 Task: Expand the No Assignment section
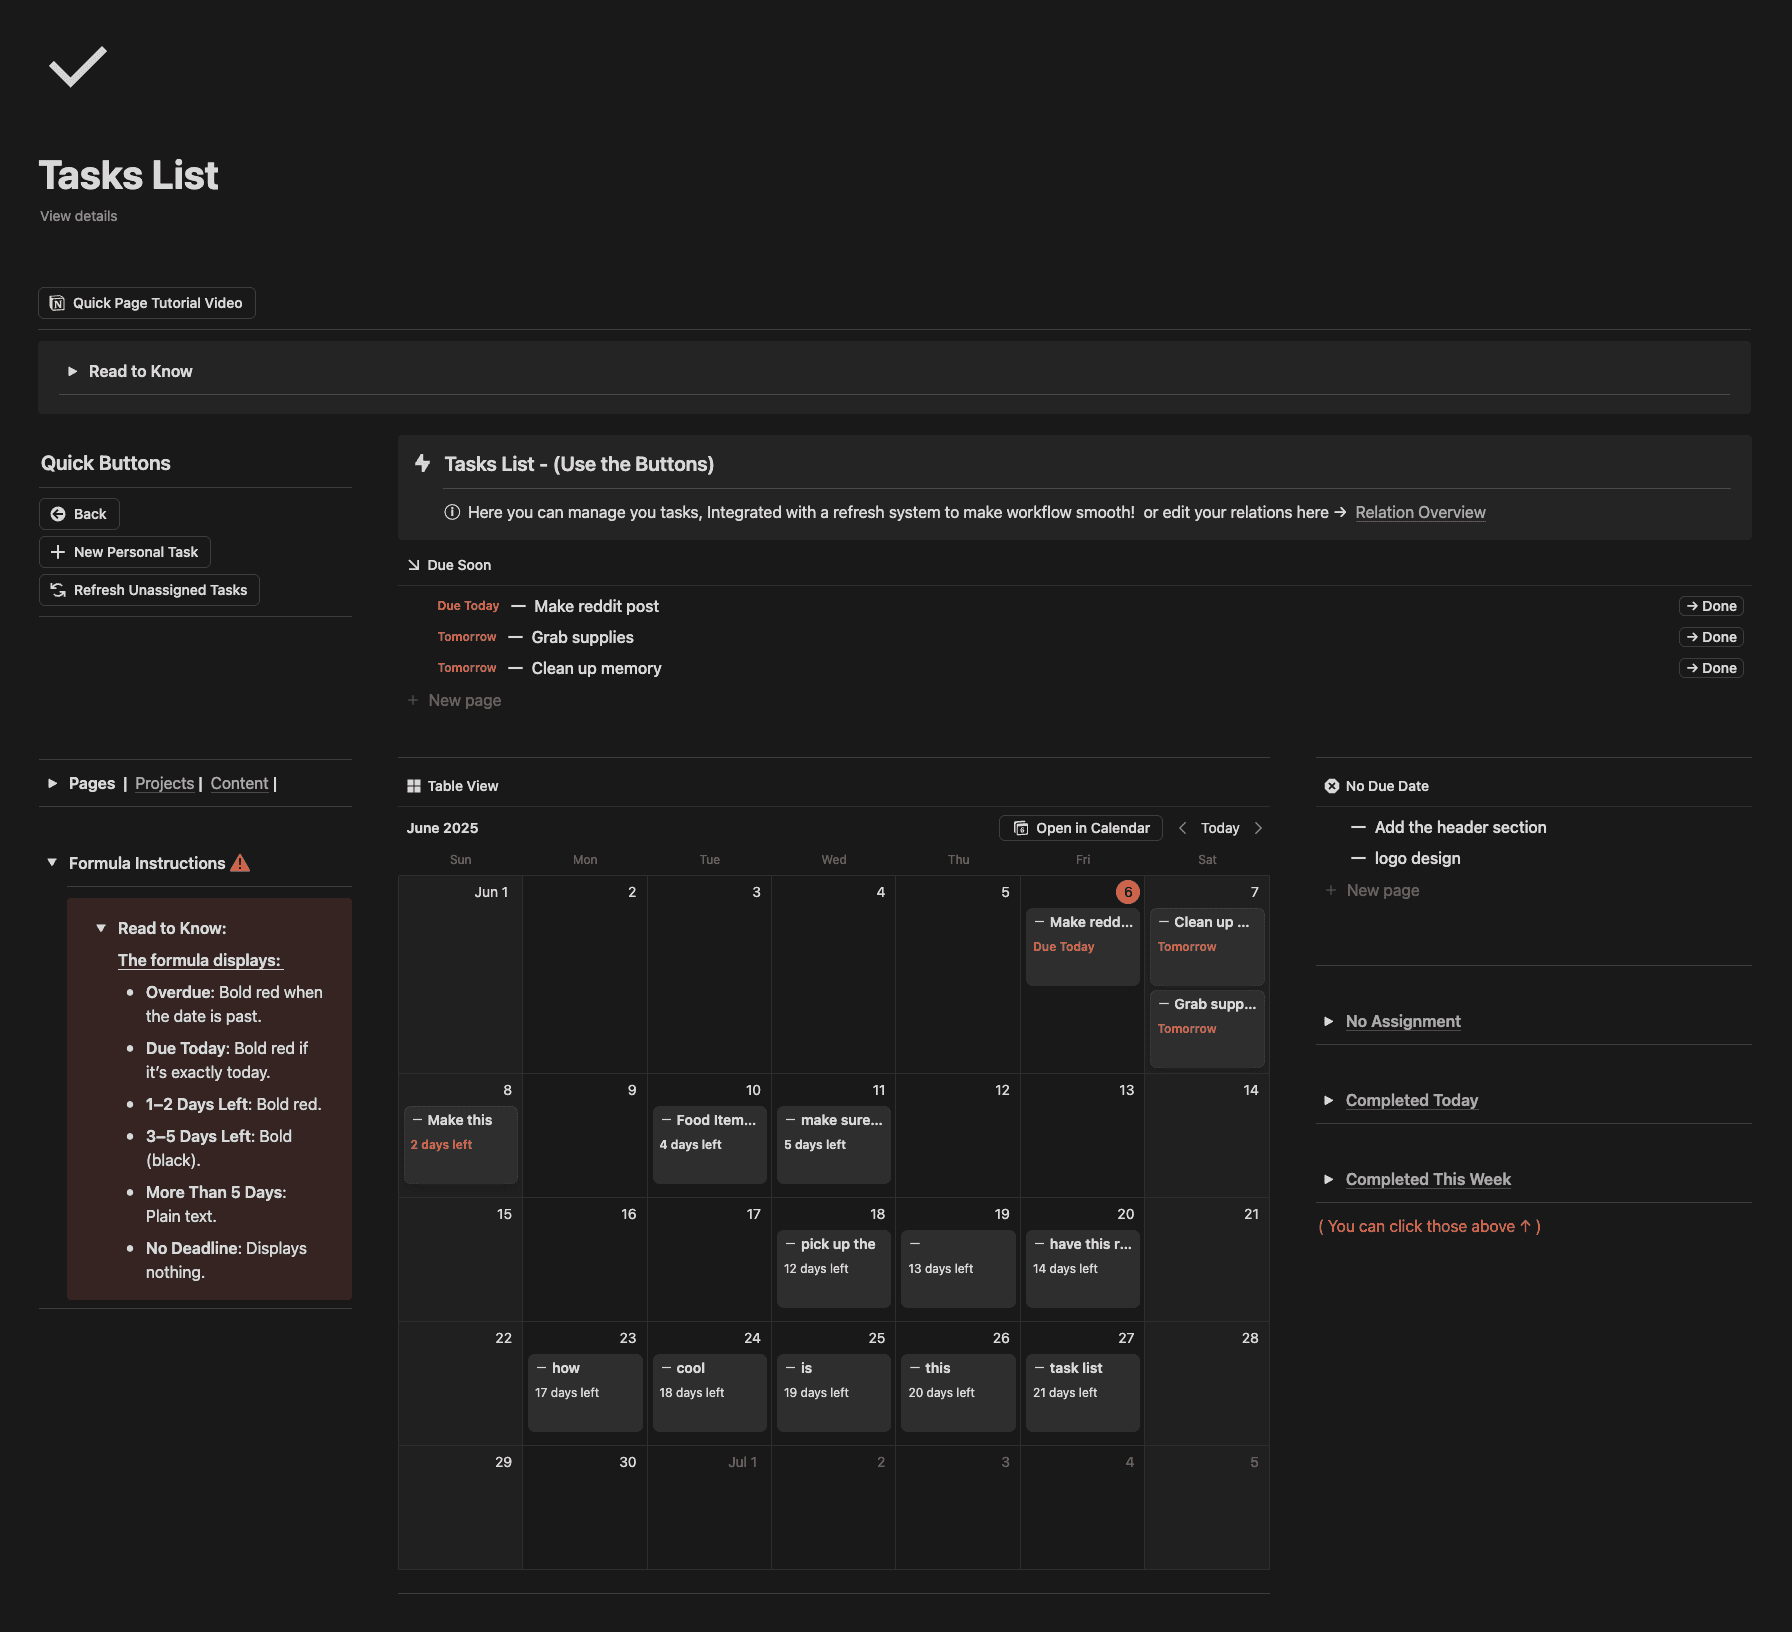tap(1329, 1021)
